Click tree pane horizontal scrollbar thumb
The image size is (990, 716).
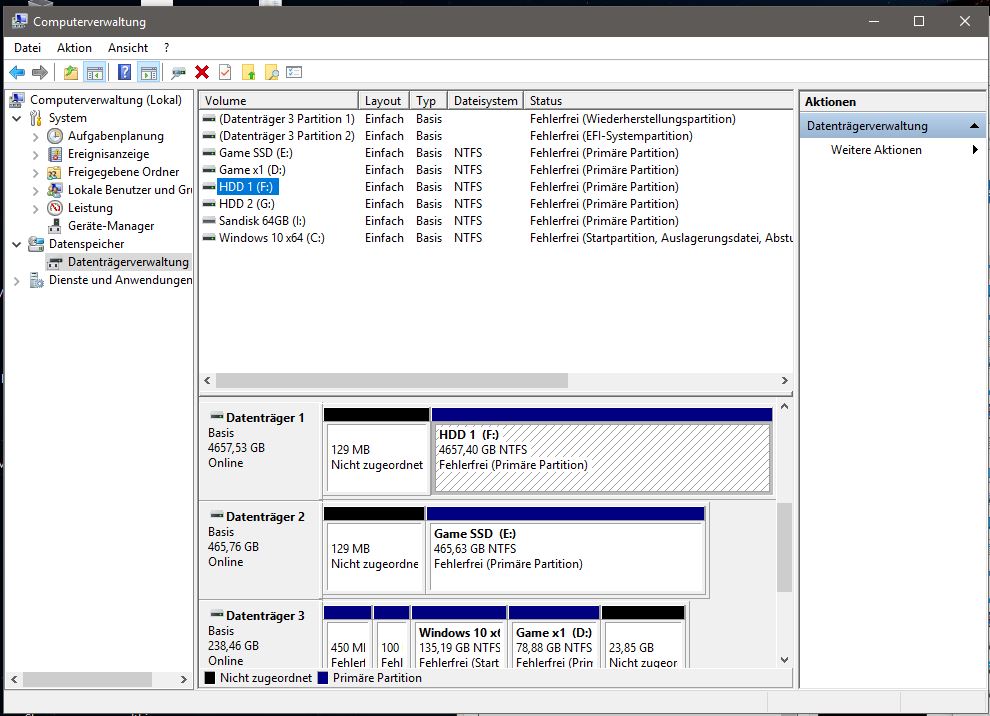[x=87, y=679]
